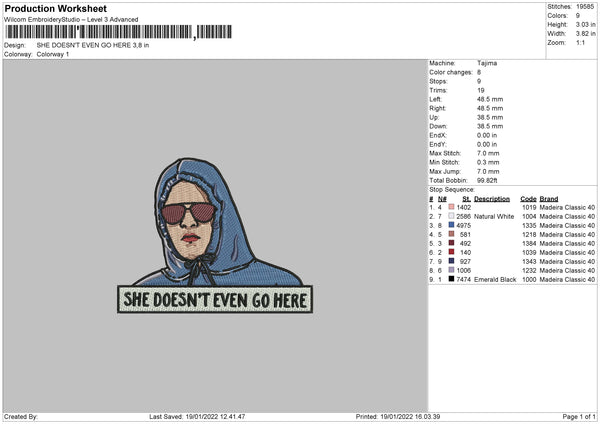Click the lavender swatch for code 1232

[452, 270]
